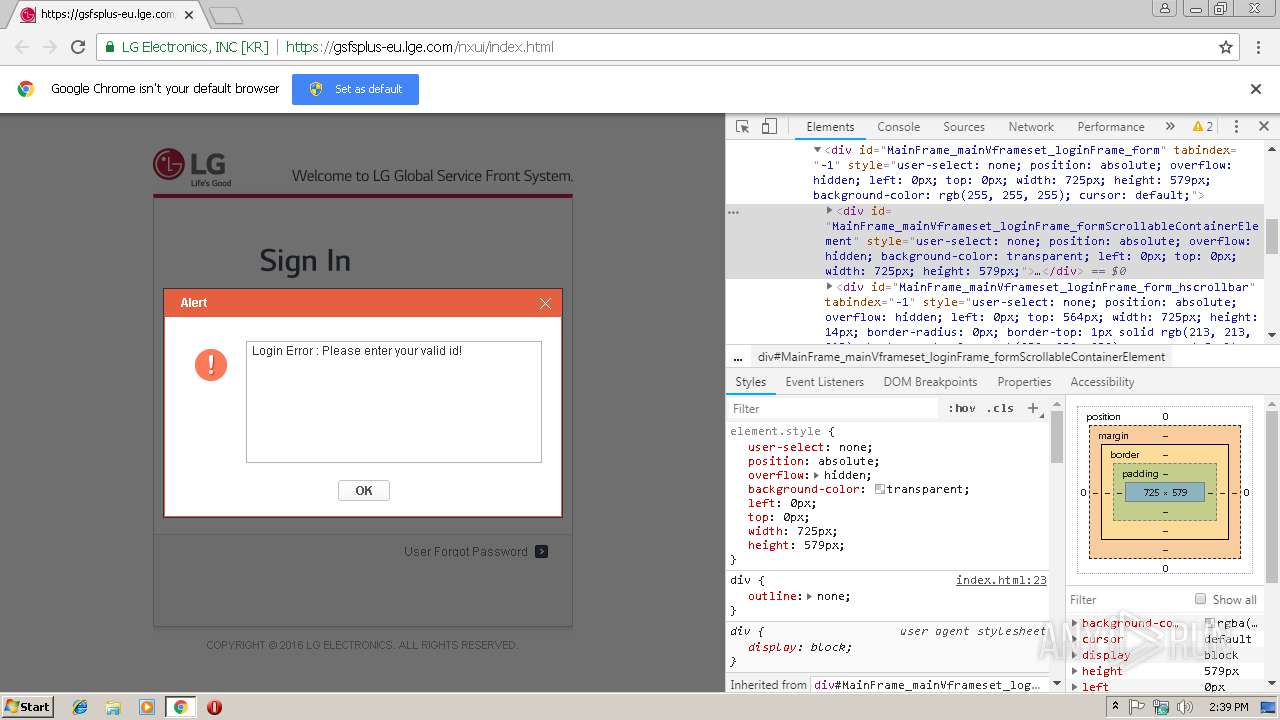Open media player from taskbar

click(x=147, y=707)
